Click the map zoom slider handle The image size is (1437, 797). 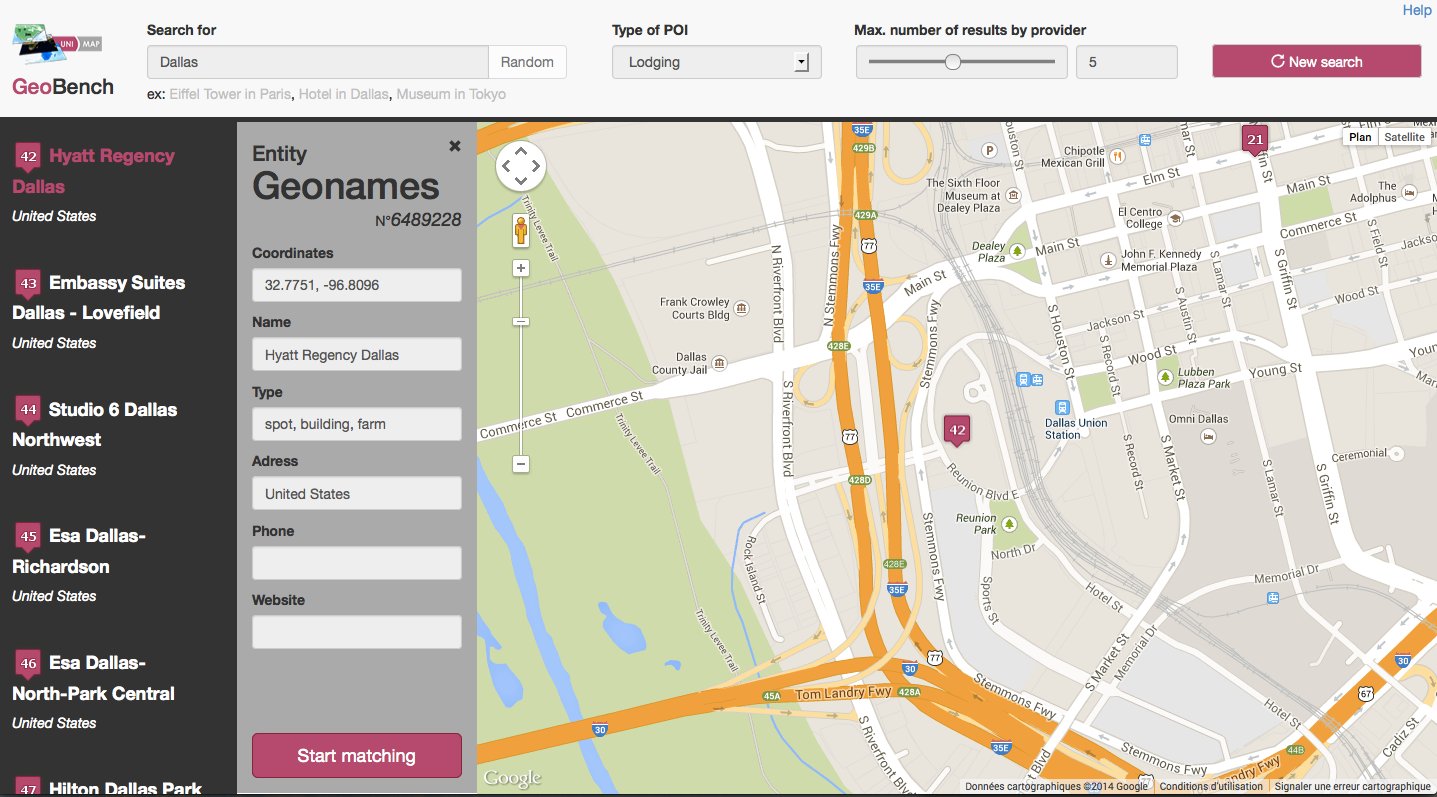[x=521, y=321]
